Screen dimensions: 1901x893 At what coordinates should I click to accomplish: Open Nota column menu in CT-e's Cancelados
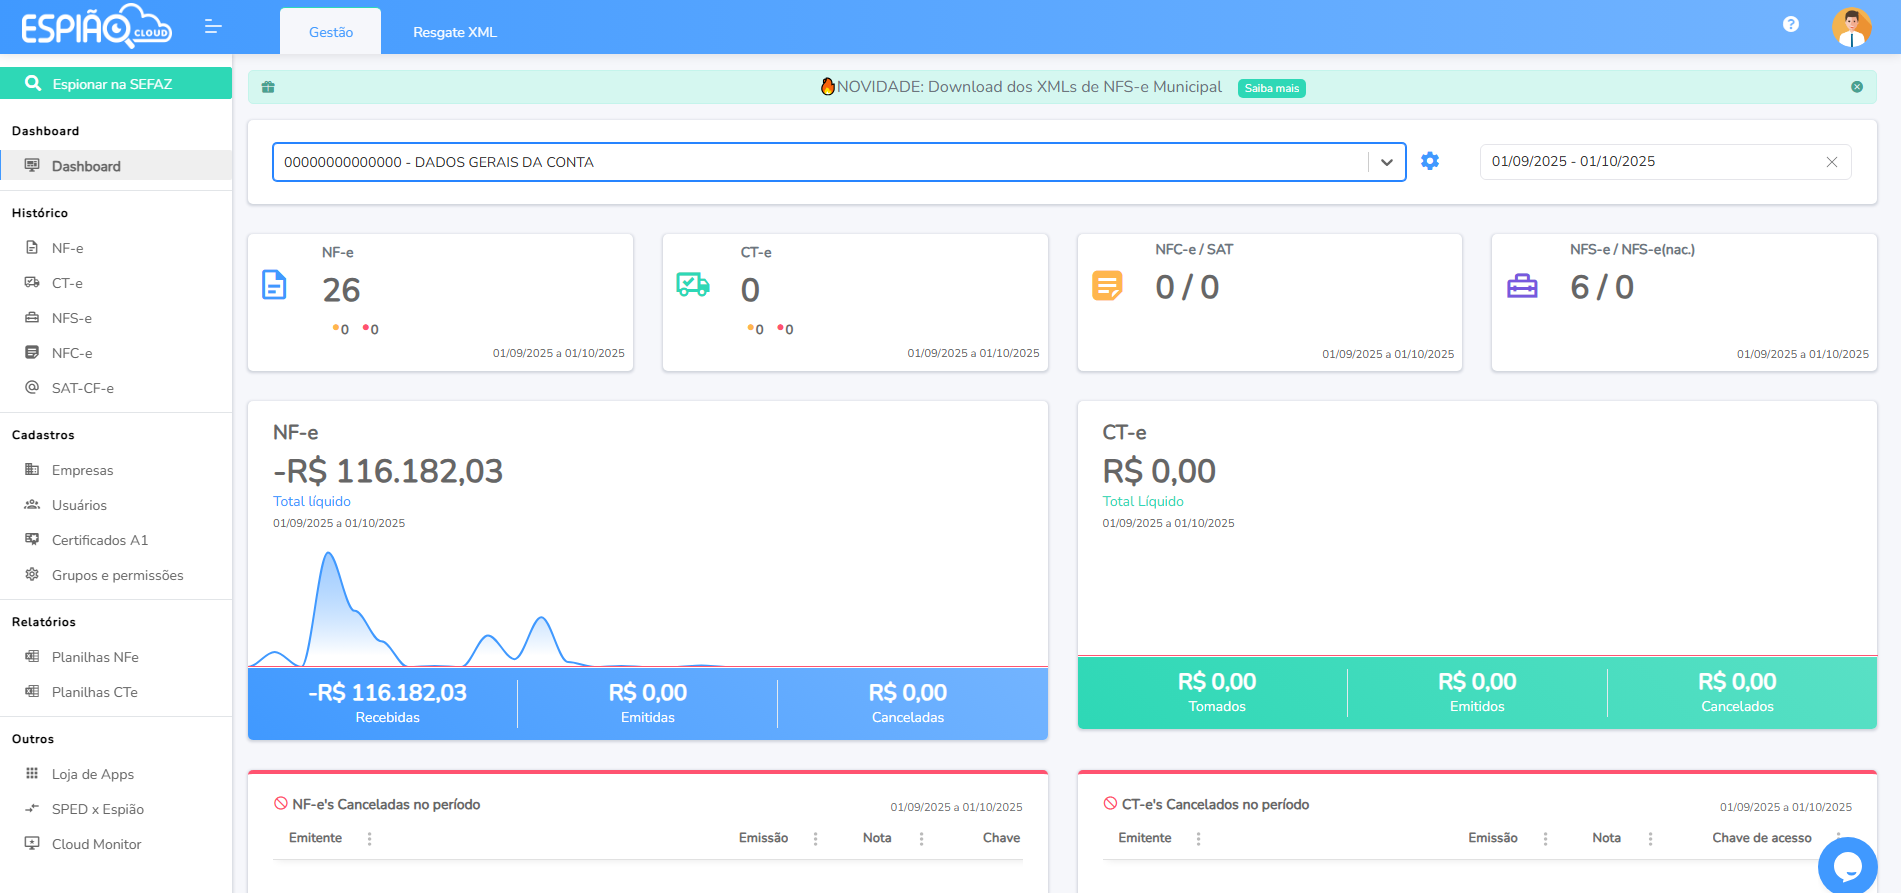tap(1651, 839)
